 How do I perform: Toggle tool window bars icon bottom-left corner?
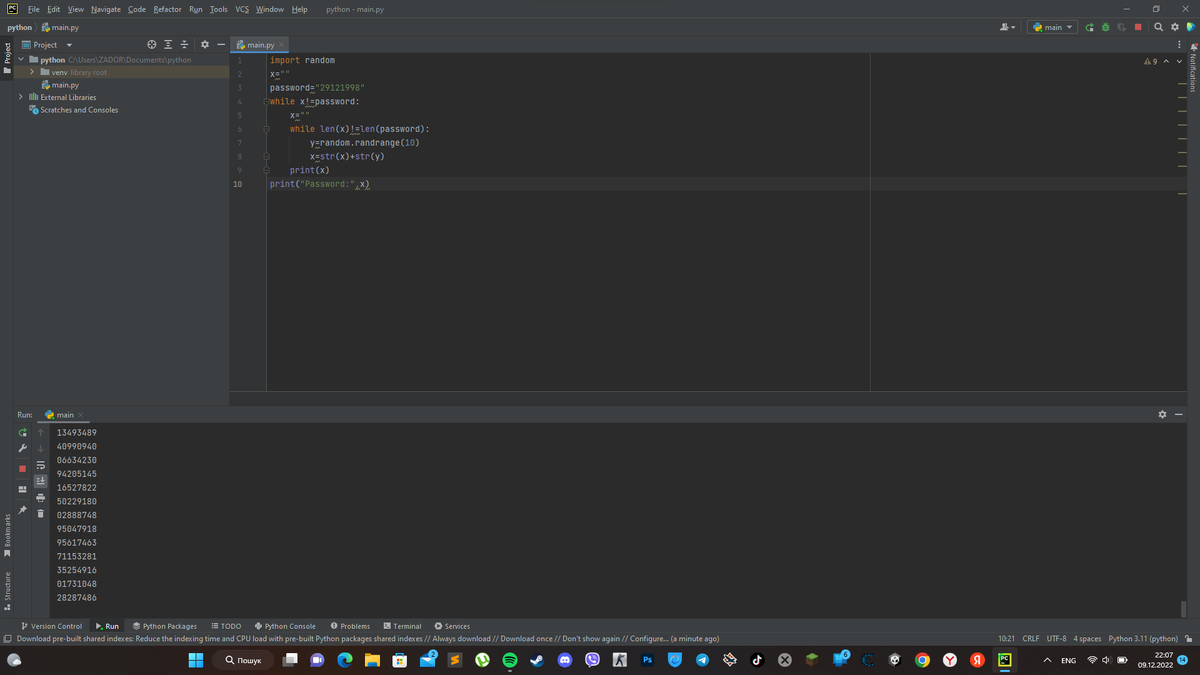point(7,639)
